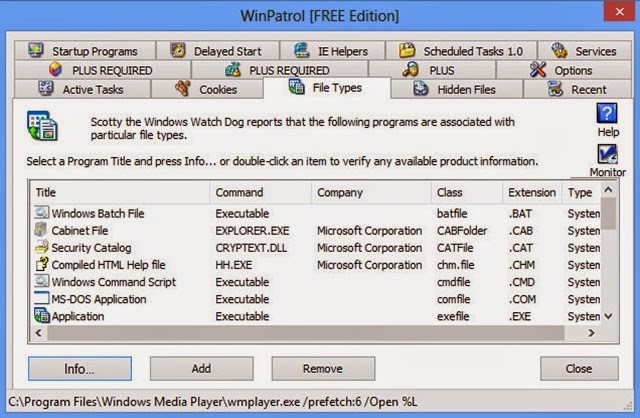
Task: Select the CABFolder class cell
Action: (x=462, y=231)
